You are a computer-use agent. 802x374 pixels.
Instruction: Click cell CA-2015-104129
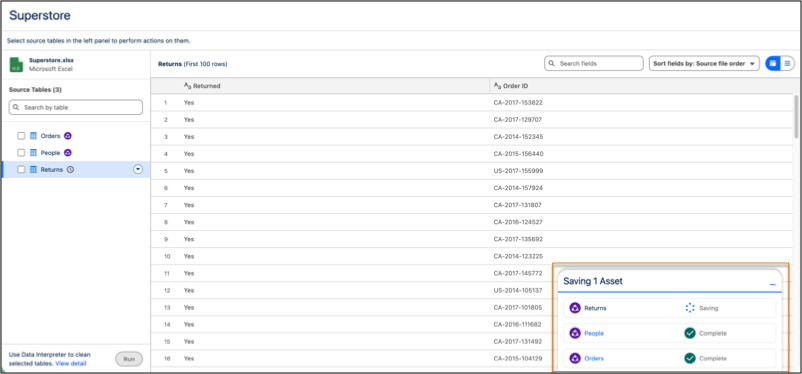[518, 359]
